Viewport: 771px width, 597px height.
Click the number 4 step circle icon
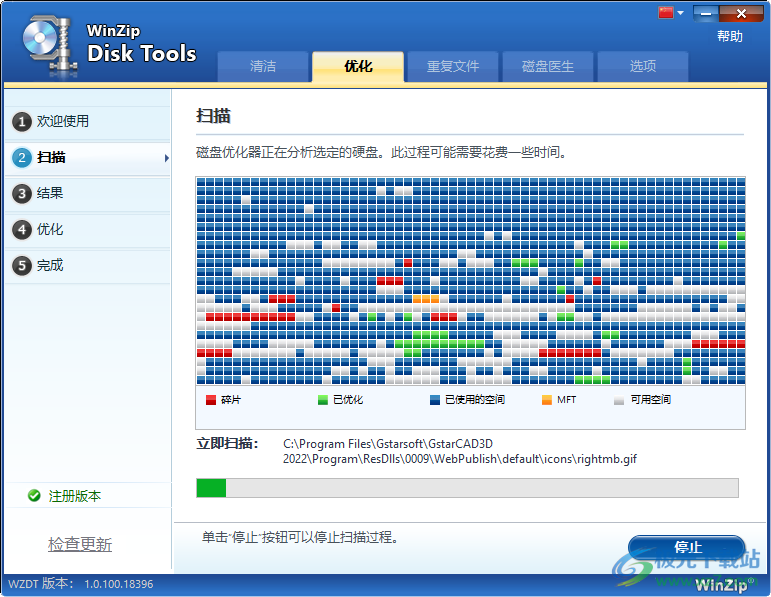22,230
